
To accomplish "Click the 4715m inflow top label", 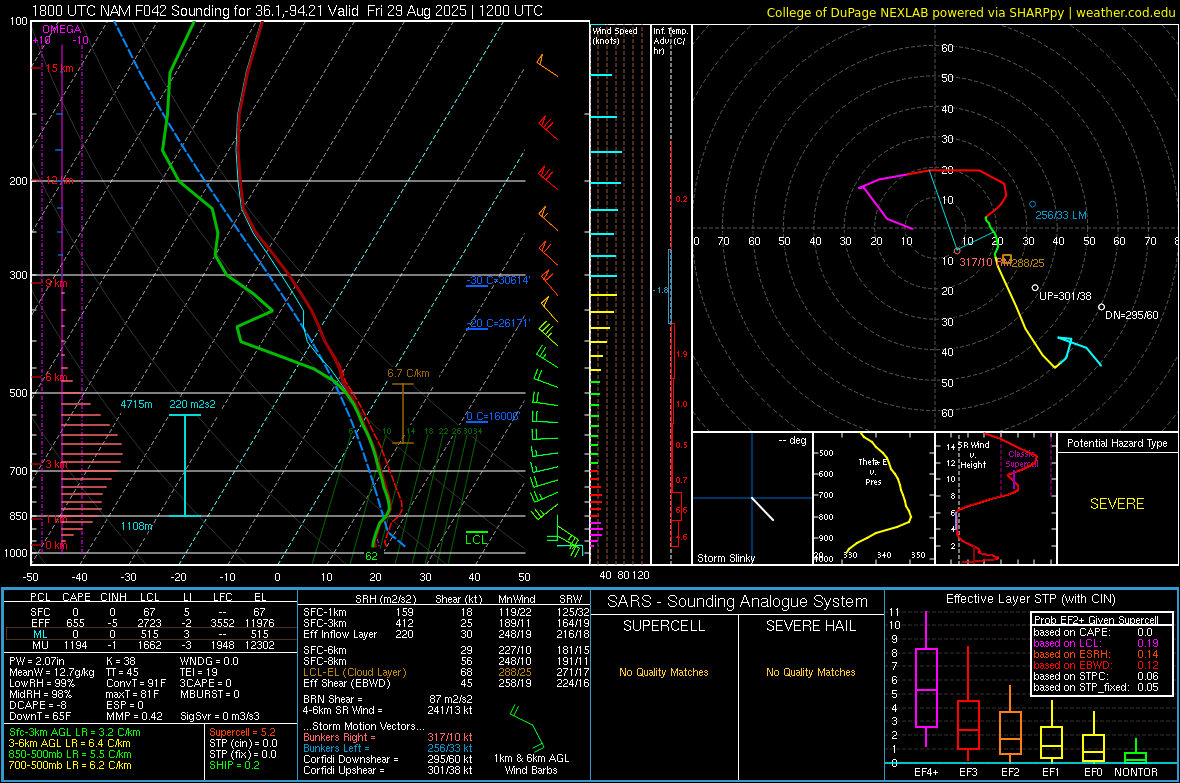I will 136,404.
